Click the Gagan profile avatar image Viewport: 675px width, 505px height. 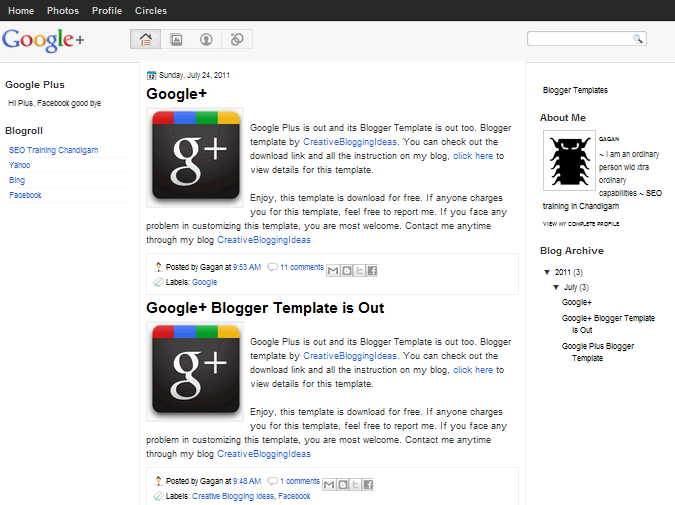tap(569, 161)
